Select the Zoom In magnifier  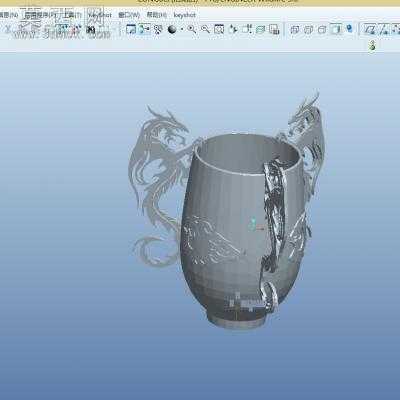click(x=192, y=29)
